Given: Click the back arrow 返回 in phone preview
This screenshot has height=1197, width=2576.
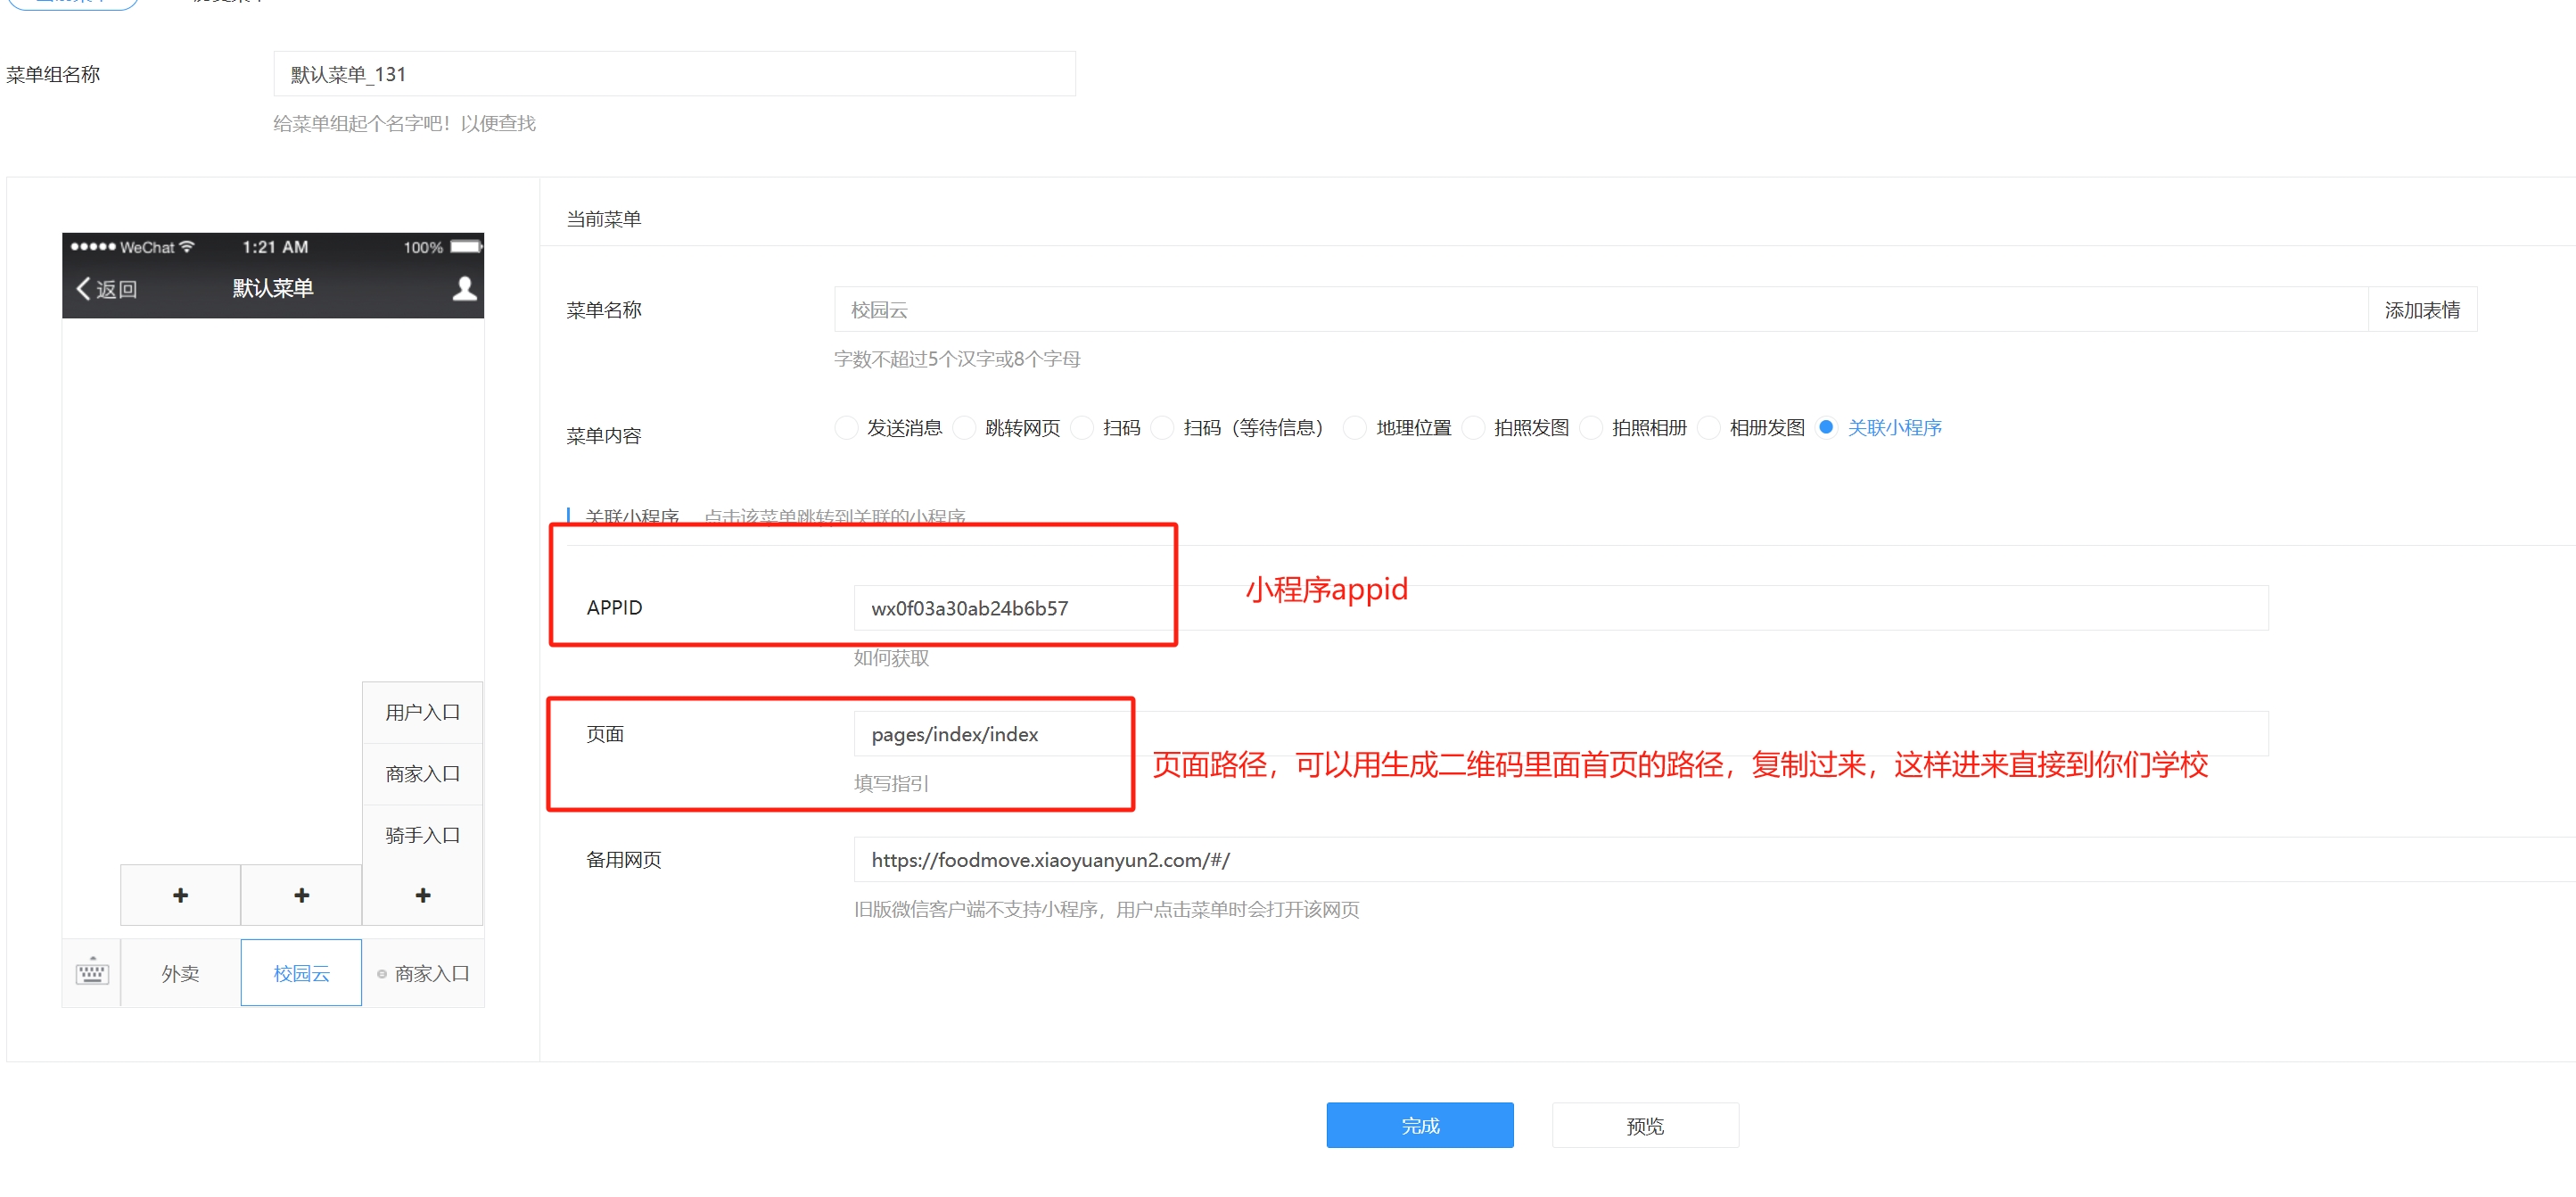Looking at the screenshot, I should click(106, 288).
